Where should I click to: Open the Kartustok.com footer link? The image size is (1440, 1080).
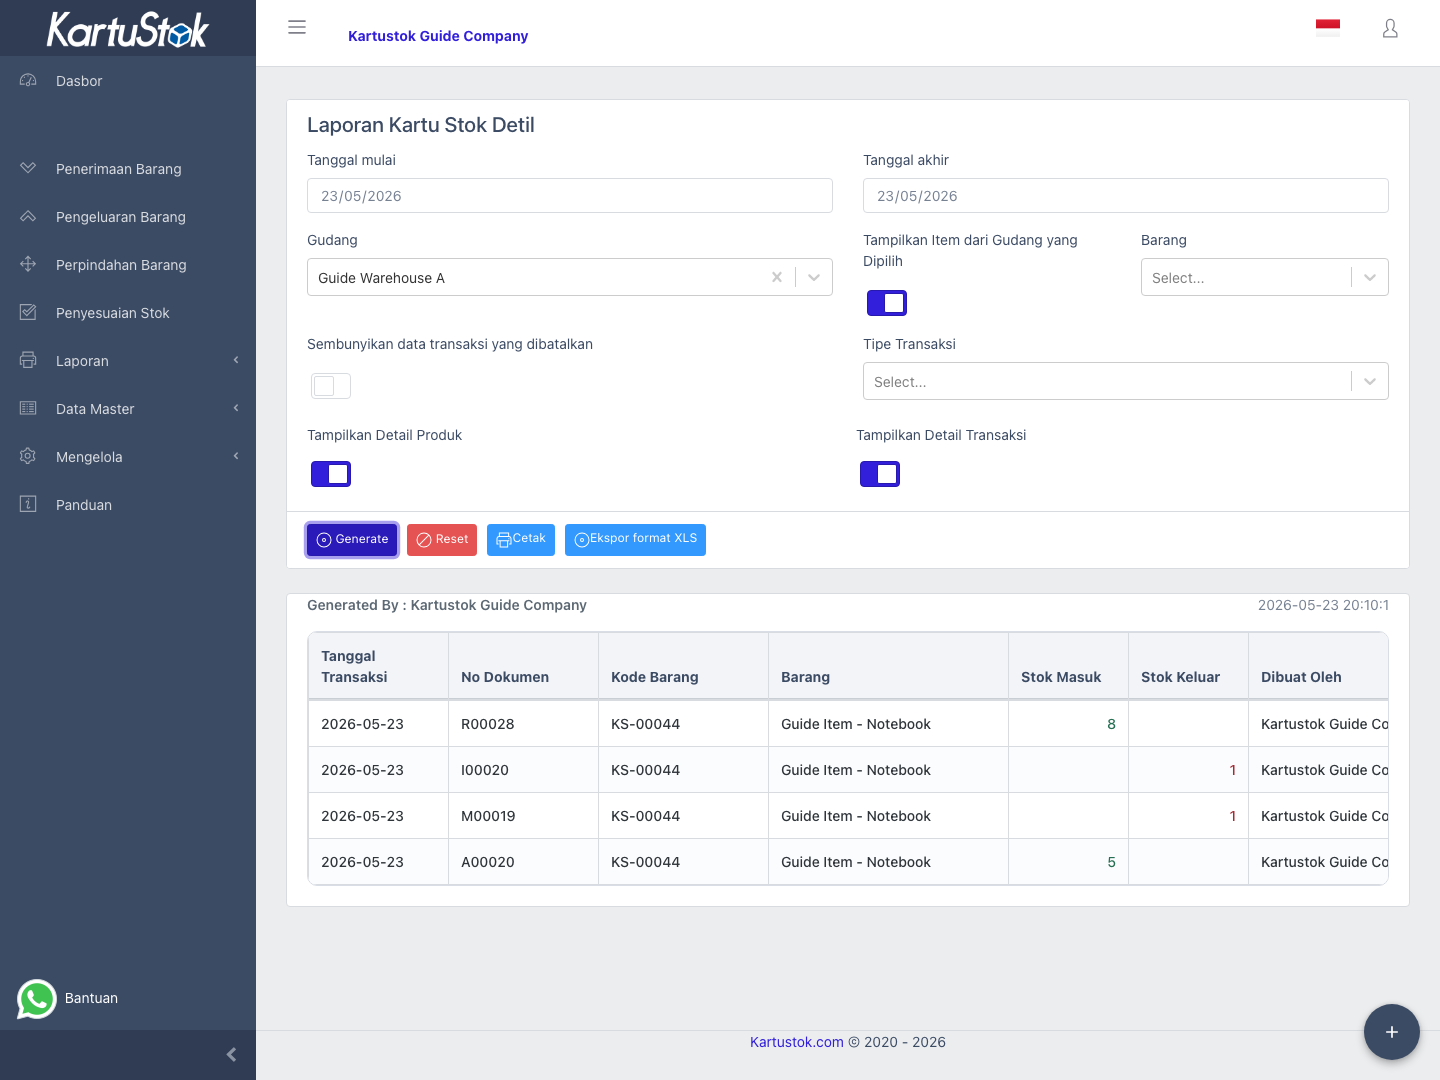(x=797, y=1042)
